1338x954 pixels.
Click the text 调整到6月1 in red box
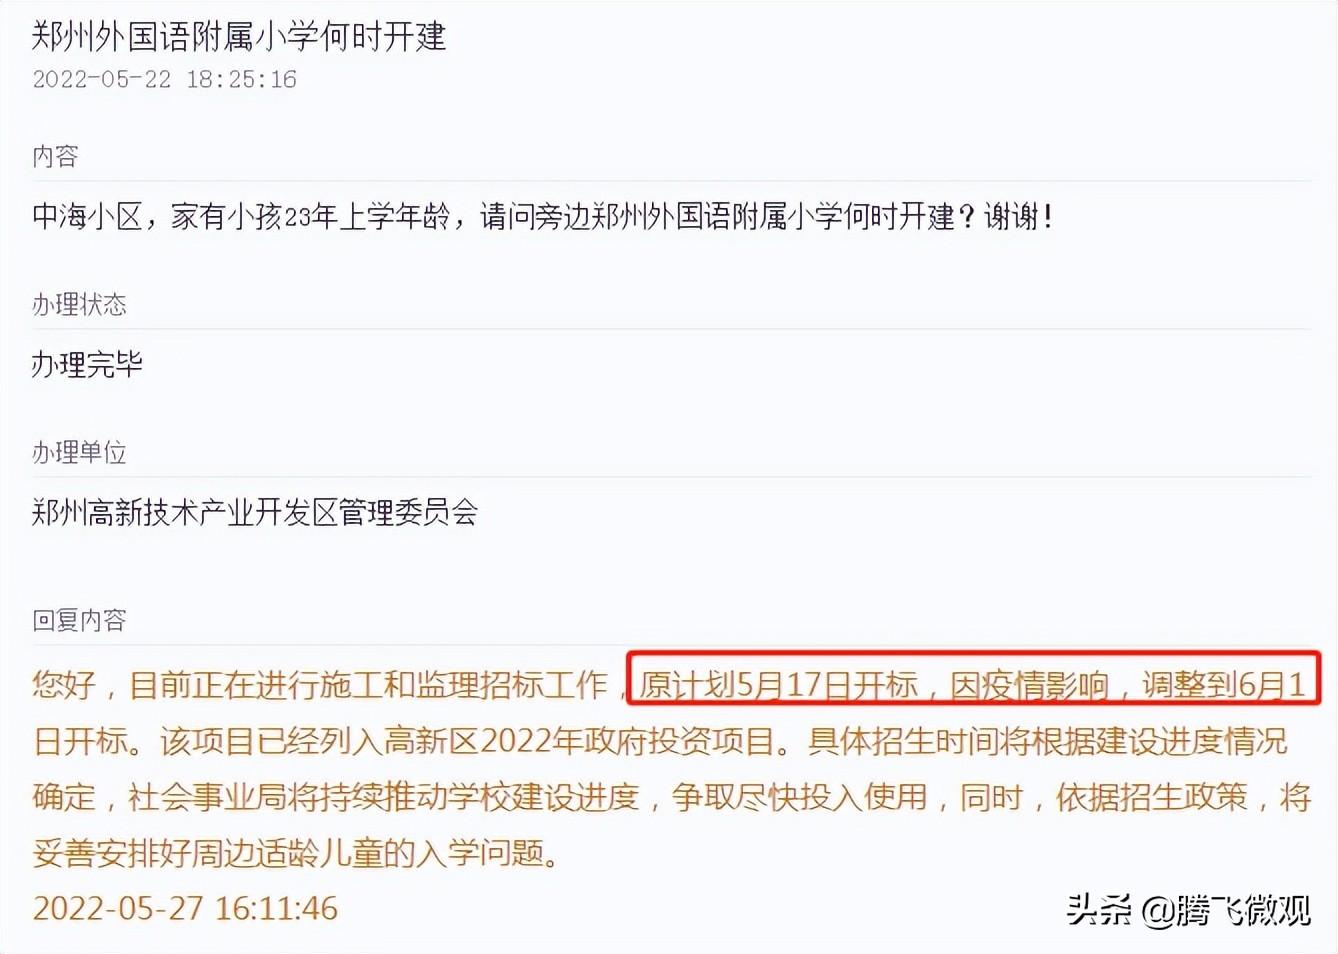click(x=1224, y=684)
